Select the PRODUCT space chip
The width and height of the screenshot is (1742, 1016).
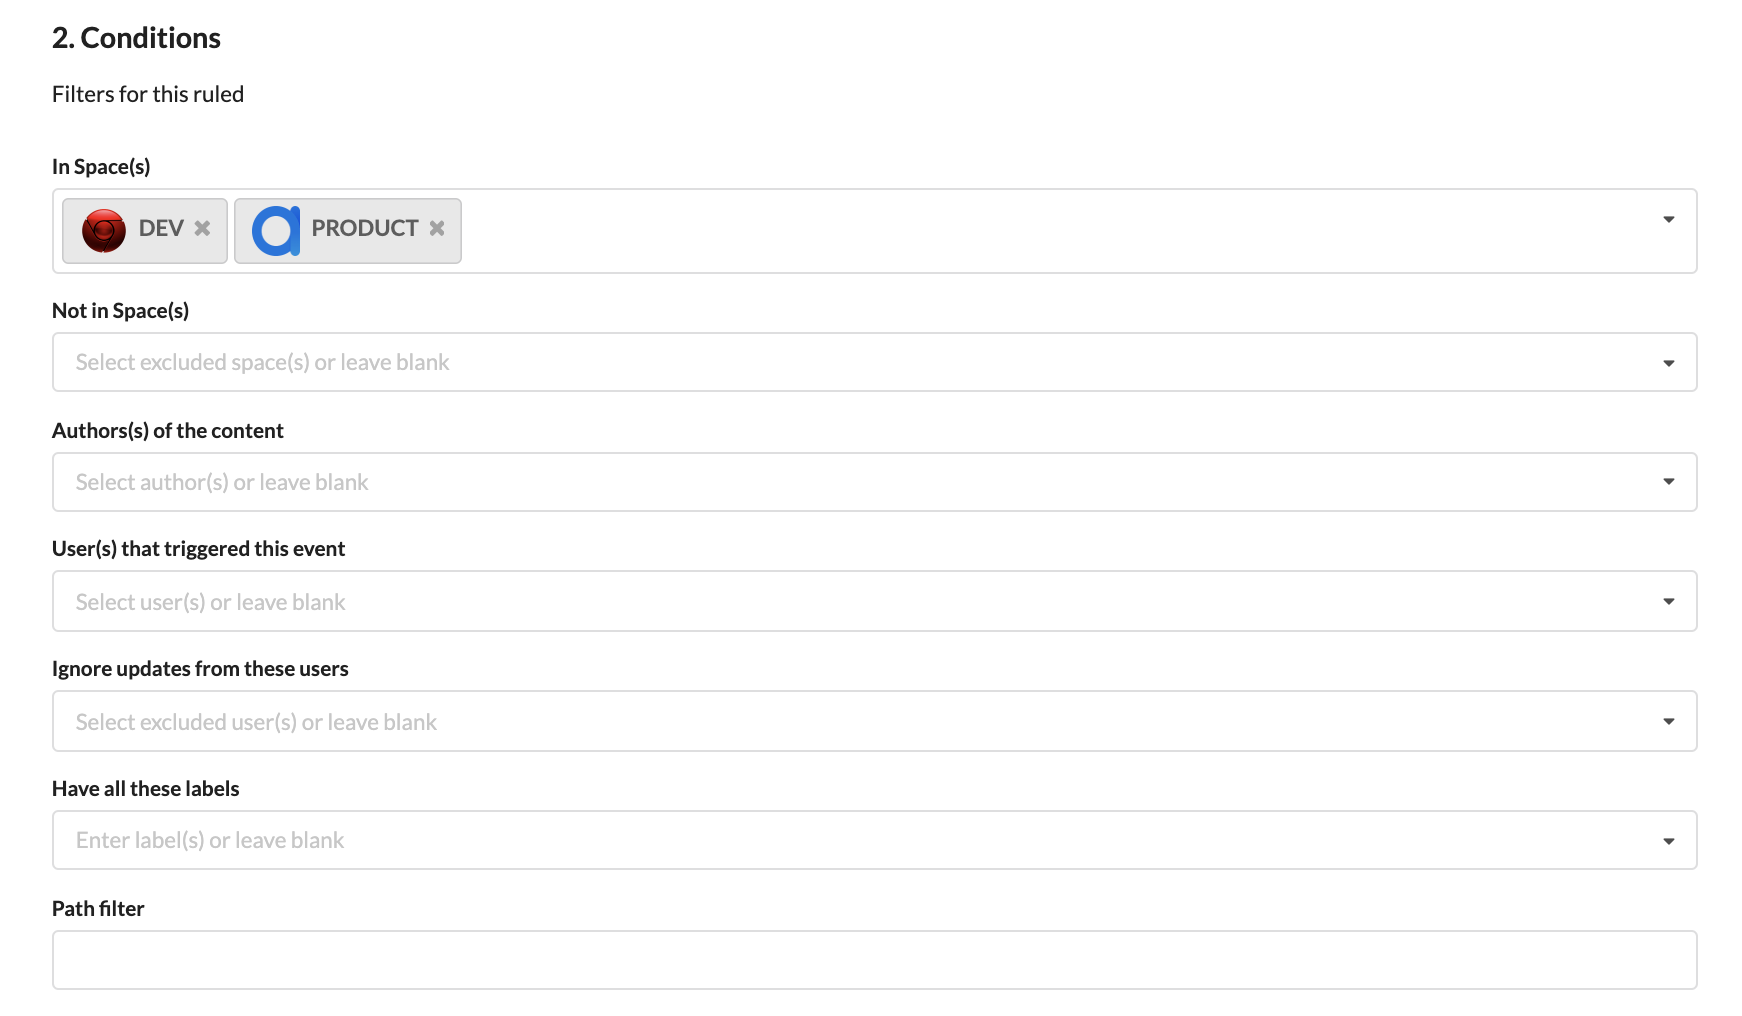click(x=363, y=229)
